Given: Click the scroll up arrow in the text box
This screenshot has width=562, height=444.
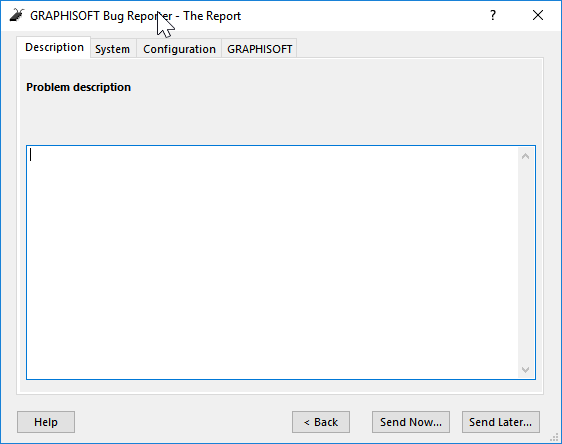Looking at the screenshot, I should [525, 156].
